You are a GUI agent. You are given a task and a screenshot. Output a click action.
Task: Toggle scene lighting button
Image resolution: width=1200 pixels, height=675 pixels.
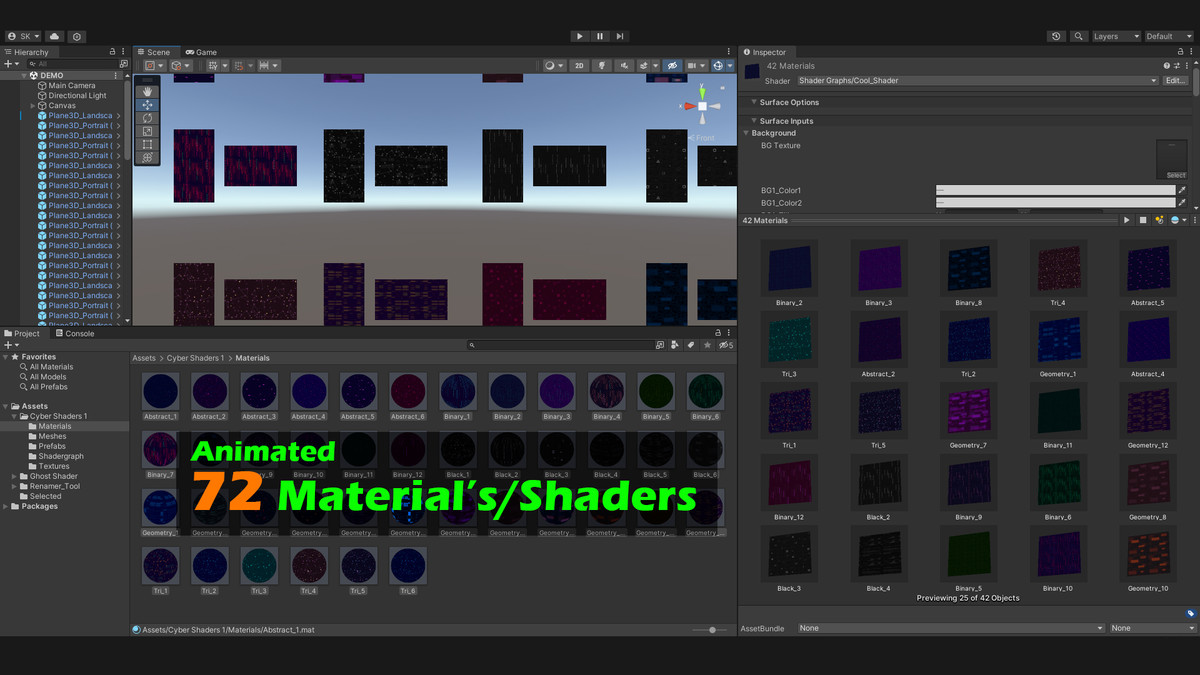[603, 66]
